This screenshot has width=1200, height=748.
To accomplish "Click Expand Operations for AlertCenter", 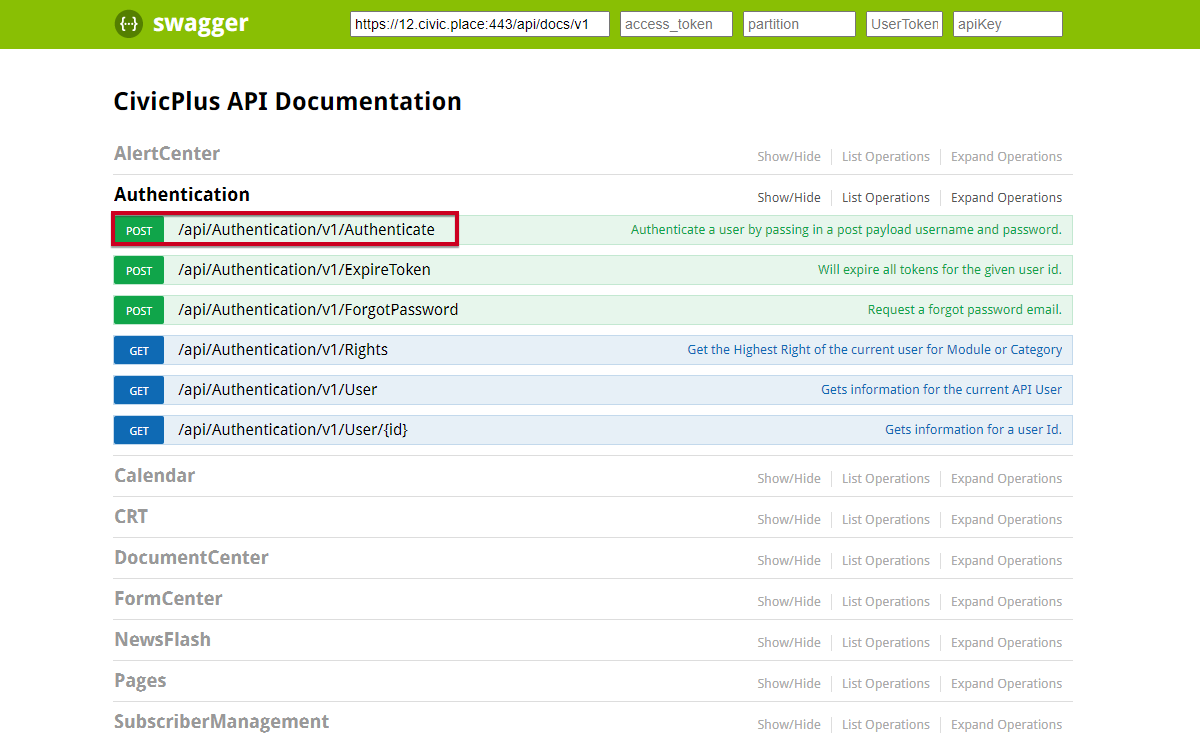I will [1006, 157].
